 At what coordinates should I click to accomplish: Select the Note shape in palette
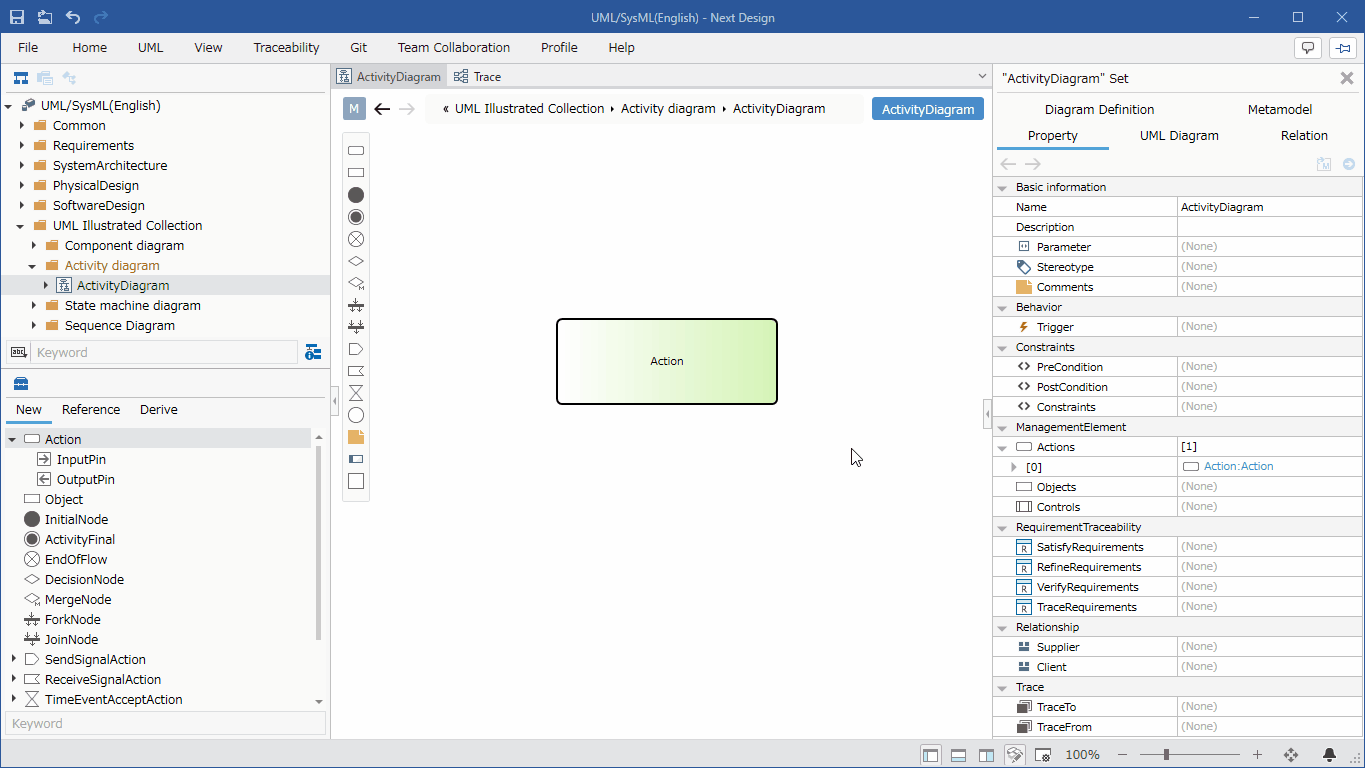coord(356,437)
